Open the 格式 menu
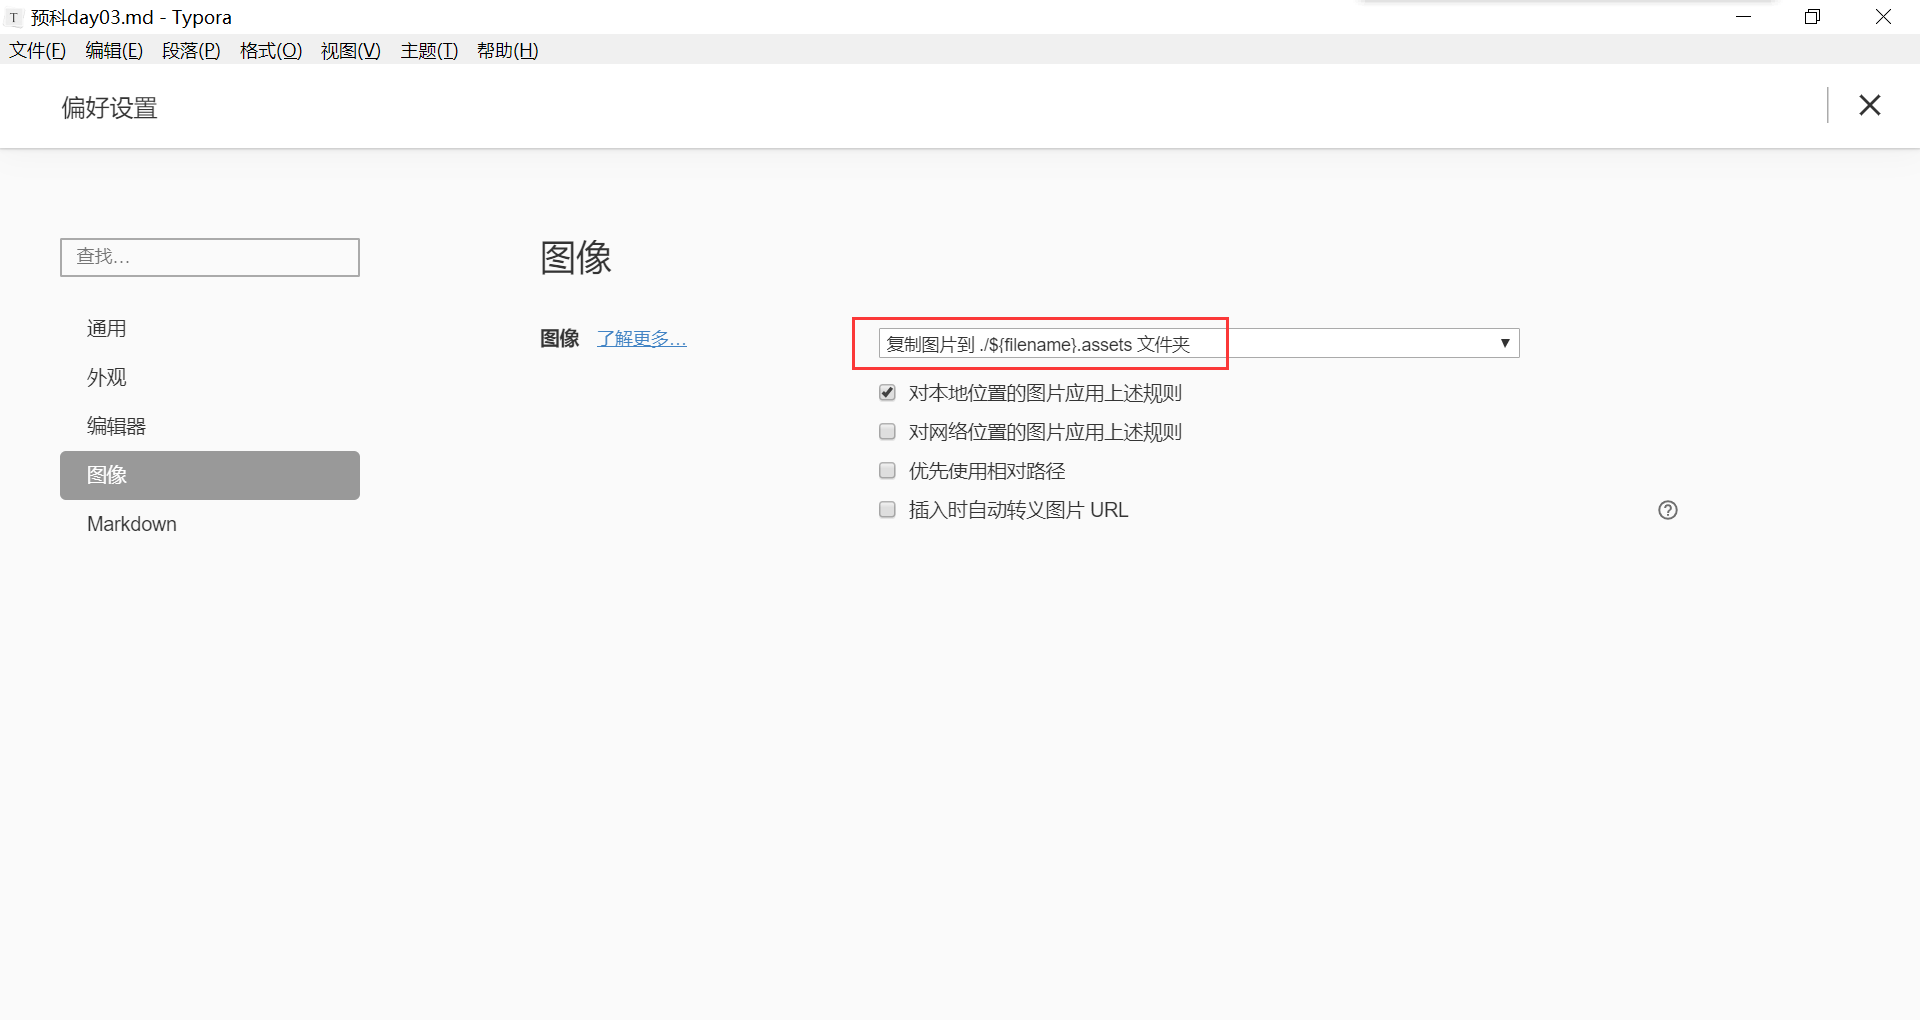The width and height of the screenshot is (1920, 1020). pyautogui.click(x=270, y=51)
